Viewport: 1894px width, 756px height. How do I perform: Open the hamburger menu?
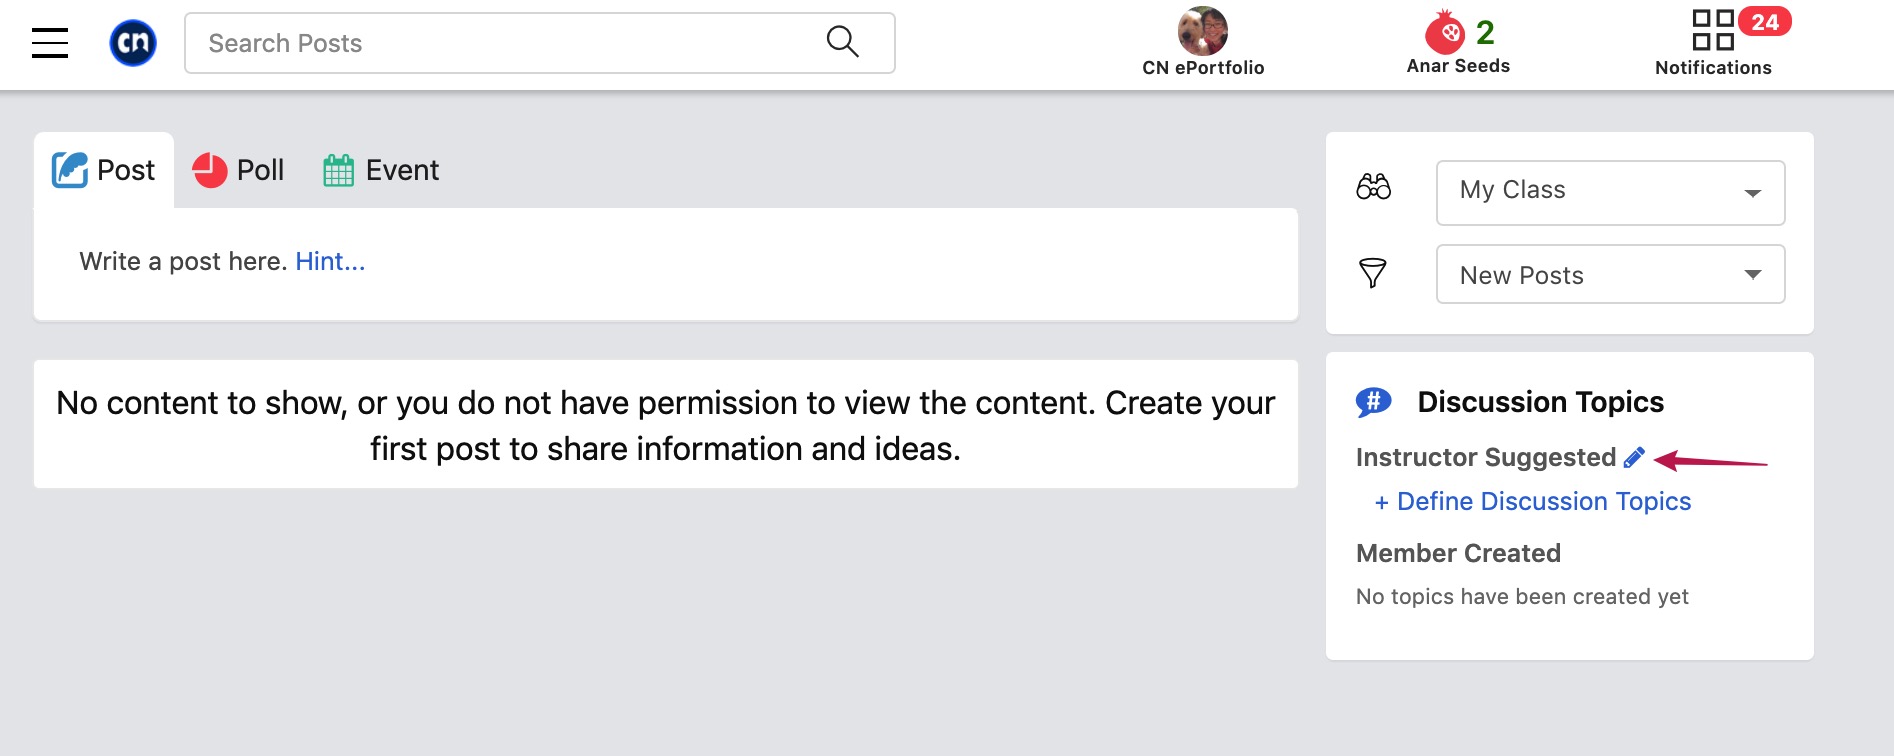[x=50, y=43]
